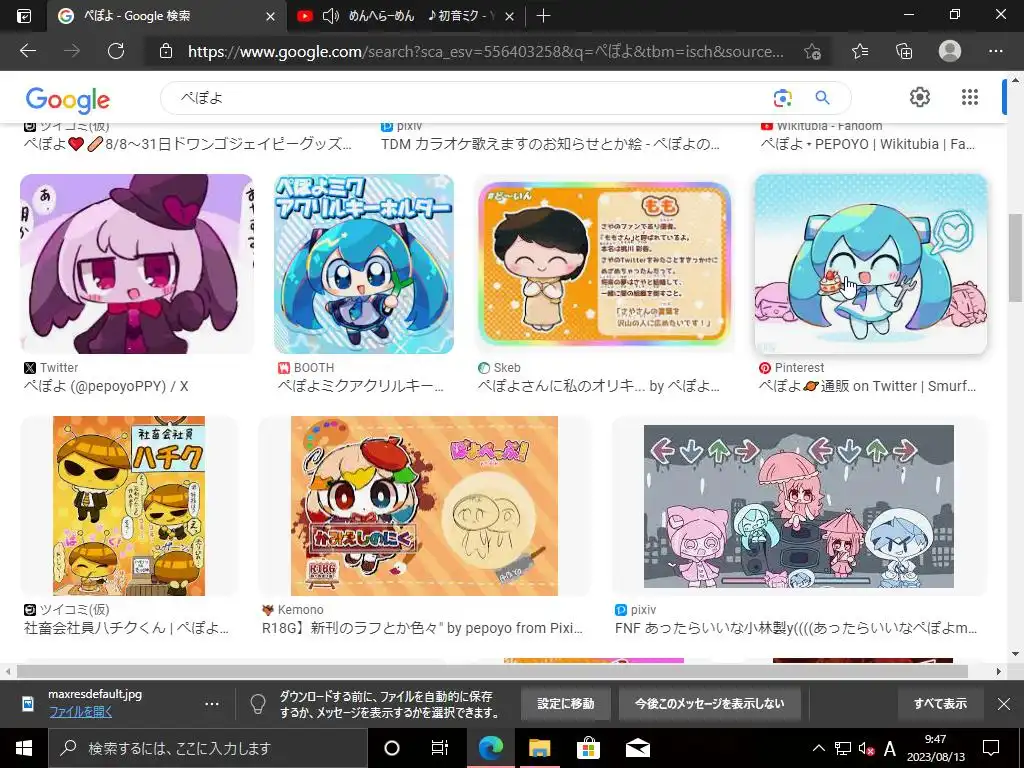This screenshot has height=768, width=1024.
Task: Open the Miku eating cake Pinterest thumbnail
Action: click(x=871, y=264)
